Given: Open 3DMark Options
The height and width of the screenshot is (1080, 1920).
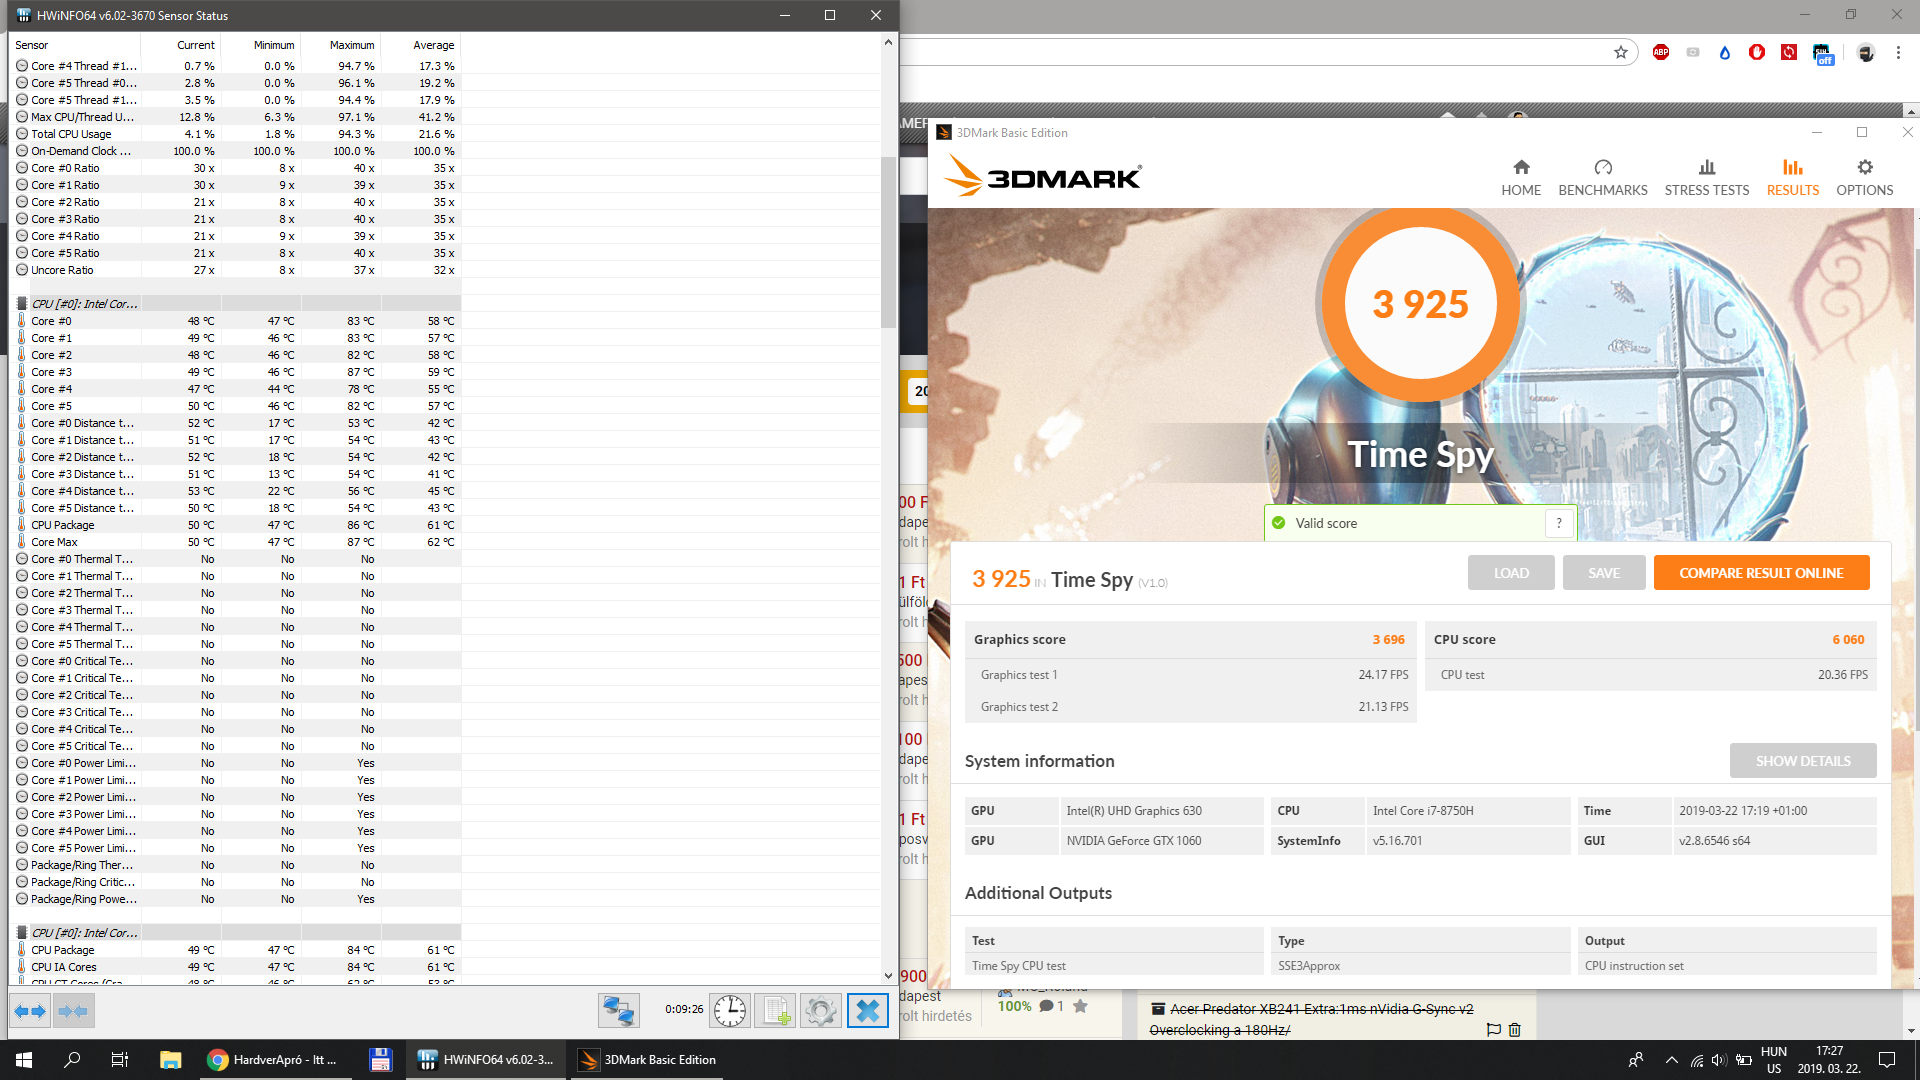Looking at the screenshot, I should pos(1865,178).
